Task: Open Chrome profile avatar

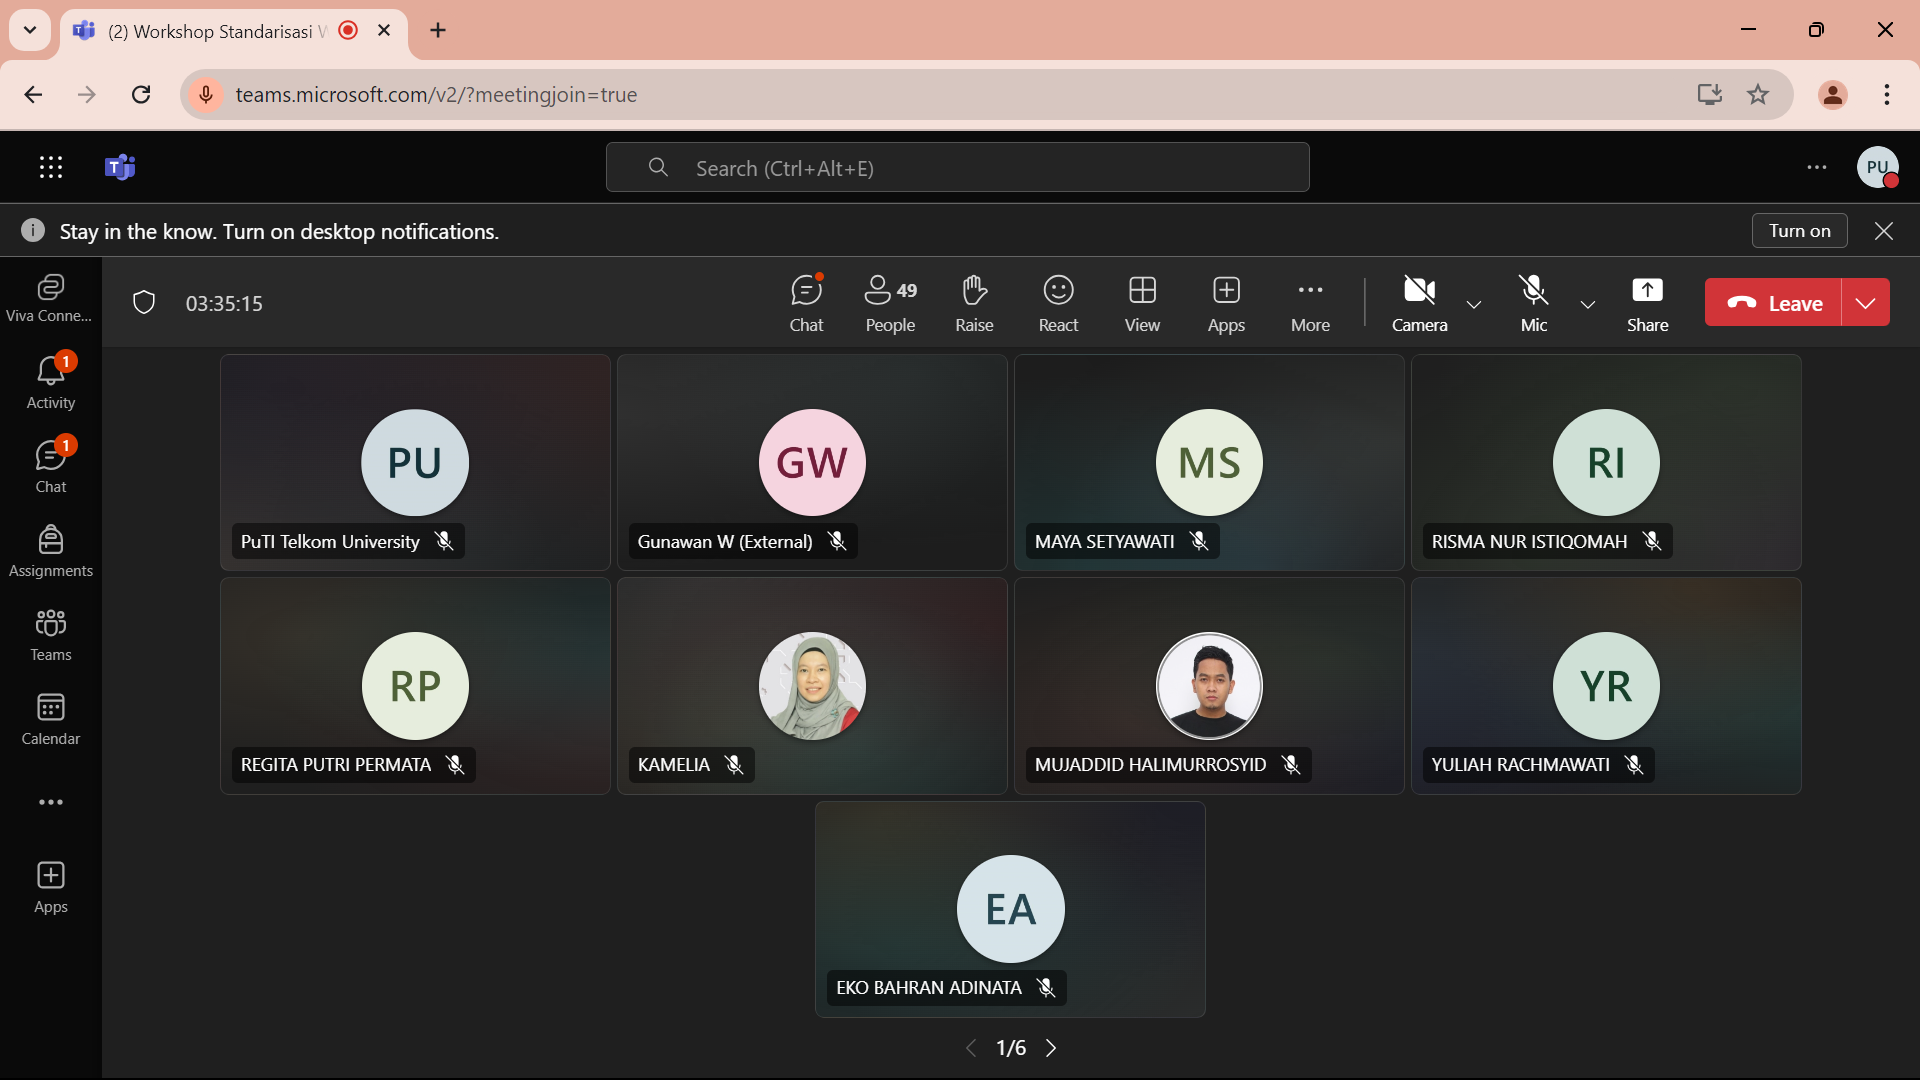Action: pyautogui.click(x=1833, y=94)
